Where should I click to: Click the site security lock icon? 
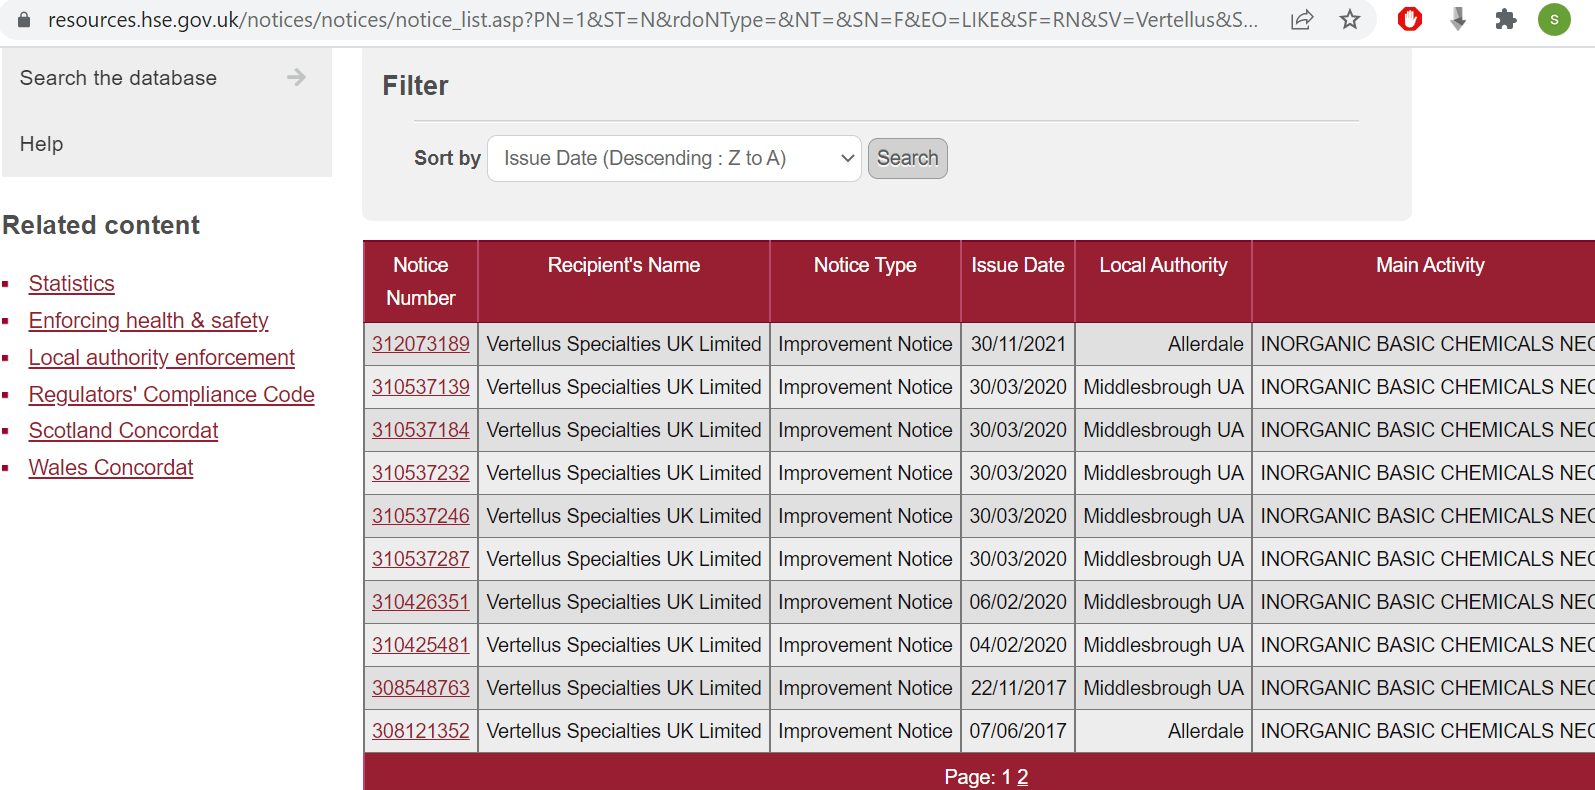coord(24,20)
